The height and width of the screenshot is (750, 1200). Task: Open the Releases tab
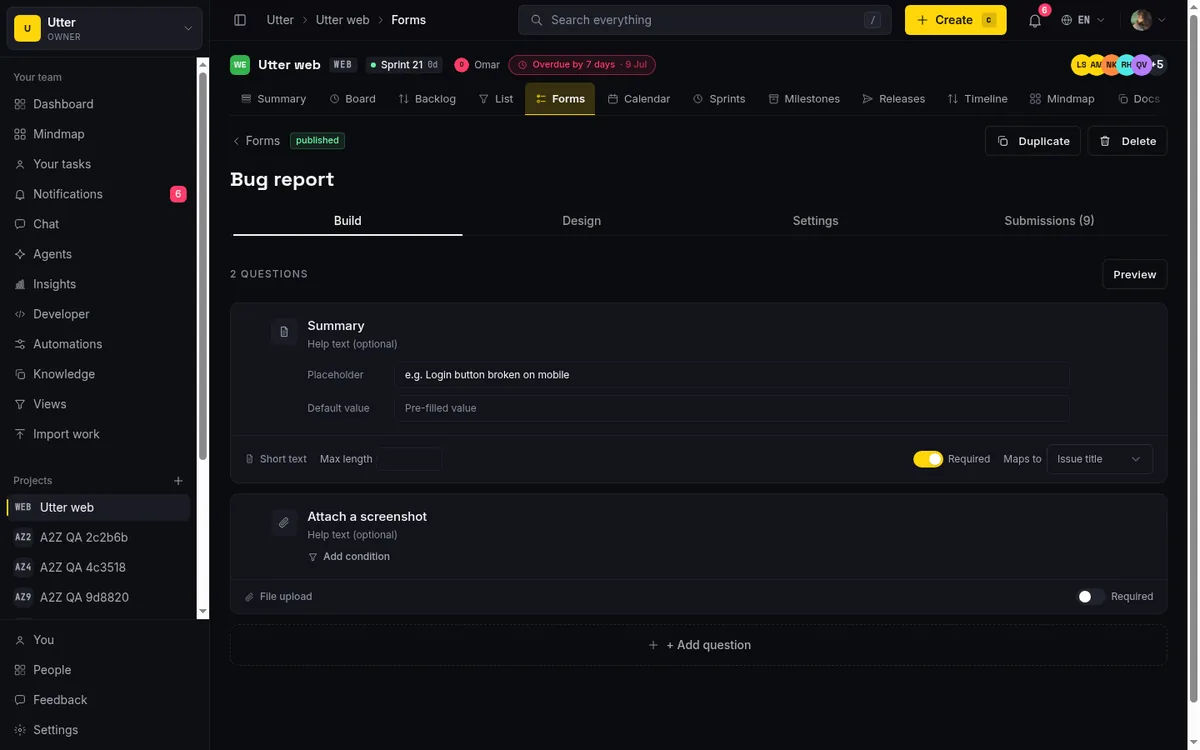pos(894,99)
